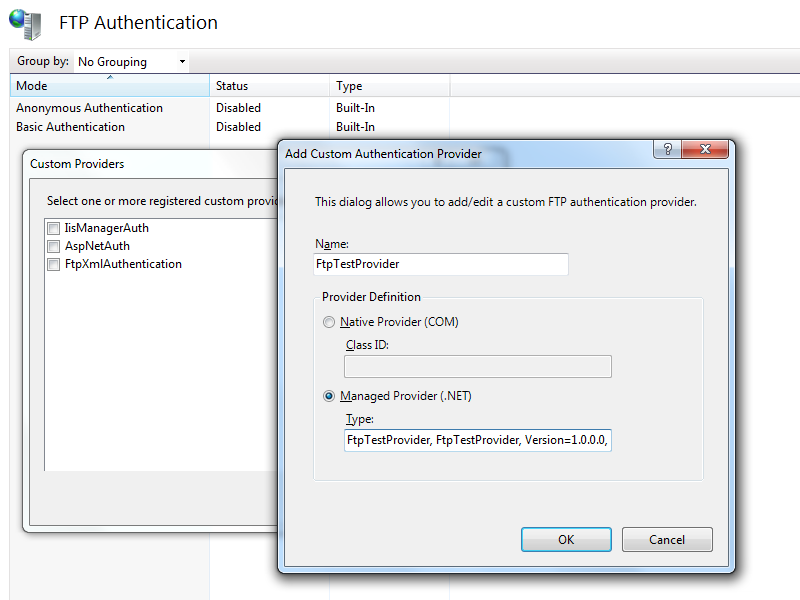The height and width of the screenshot is (600, 800).
Task: Click the help question mark button
Action: click(x=667, y=149)
